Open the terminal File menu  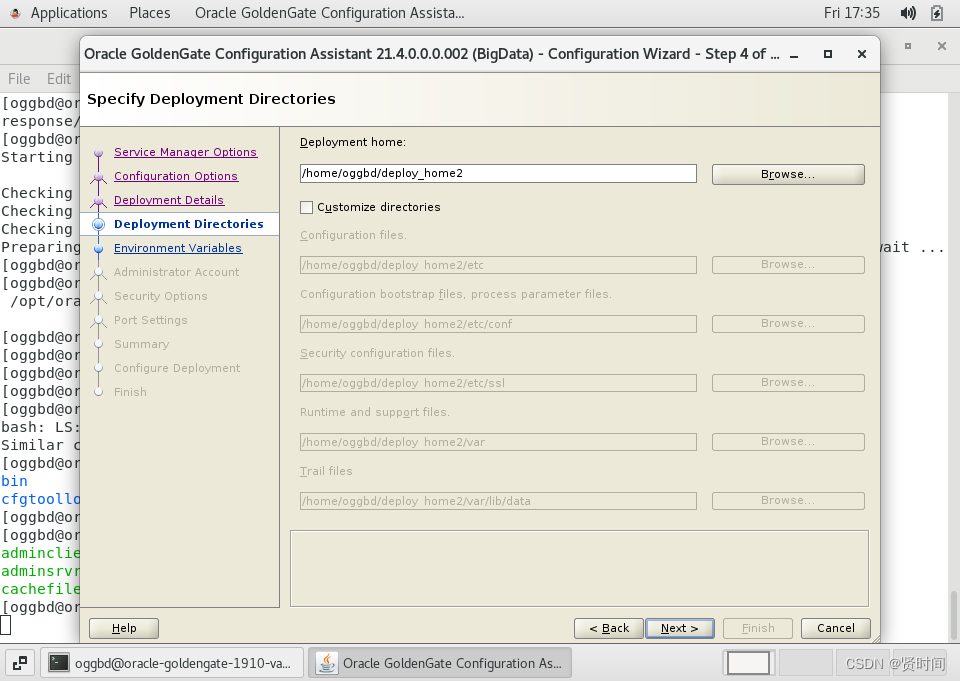[19, 79]
